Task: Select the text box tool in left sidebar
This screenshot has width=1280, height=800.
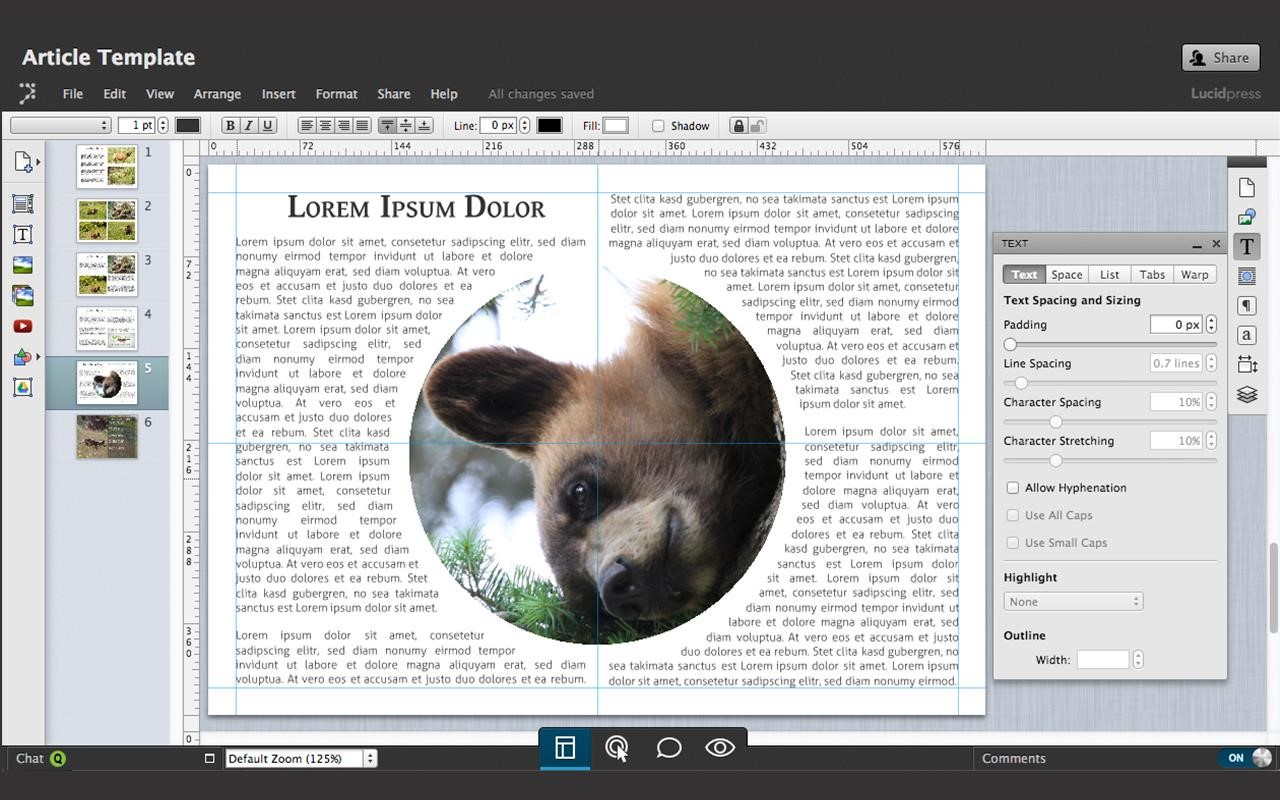Action: 22,235
